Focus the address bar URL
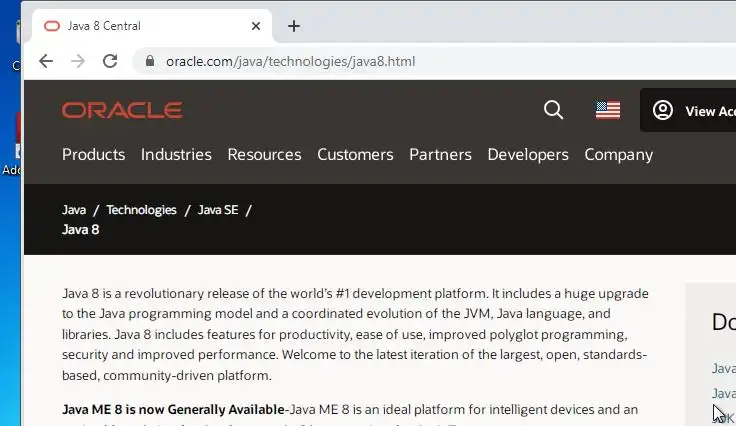The image size is (736, 426). coord(290,61)
